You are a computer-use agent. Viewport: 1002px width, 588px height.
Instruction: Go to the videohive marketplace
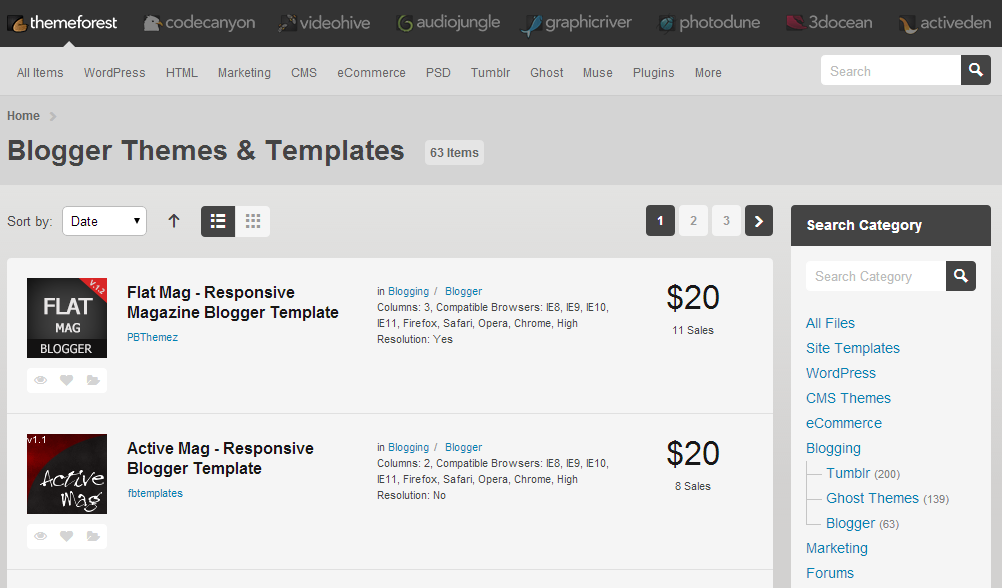325,23
